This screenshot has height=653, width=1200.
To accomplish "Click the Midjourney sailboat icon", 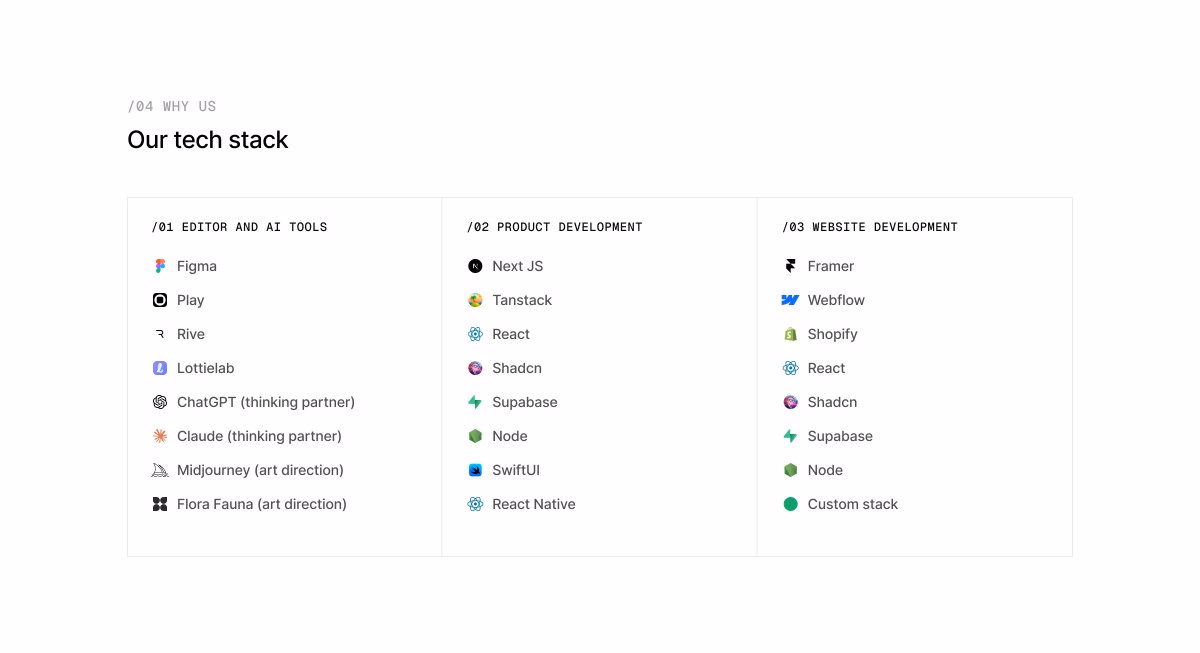I will pos(160,470).
